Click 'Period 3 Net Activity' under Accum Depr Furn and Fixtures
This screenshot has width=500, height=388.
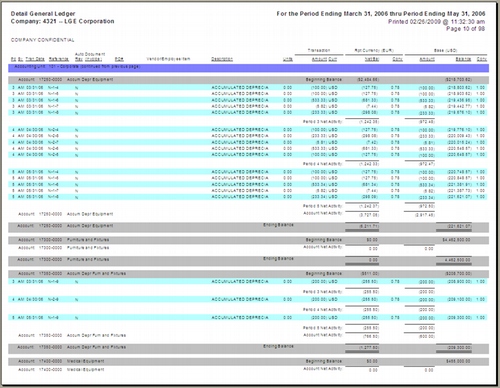click(x=322, y=292)
